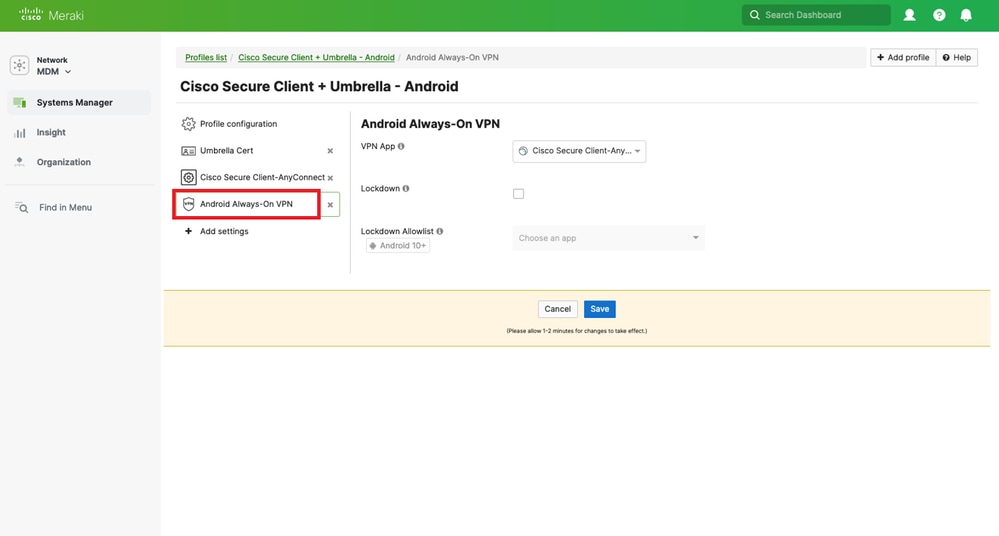This screenshot has width=999, height=536.
Task: Open the VPN App dropdown
Action: tap(579, 151)
